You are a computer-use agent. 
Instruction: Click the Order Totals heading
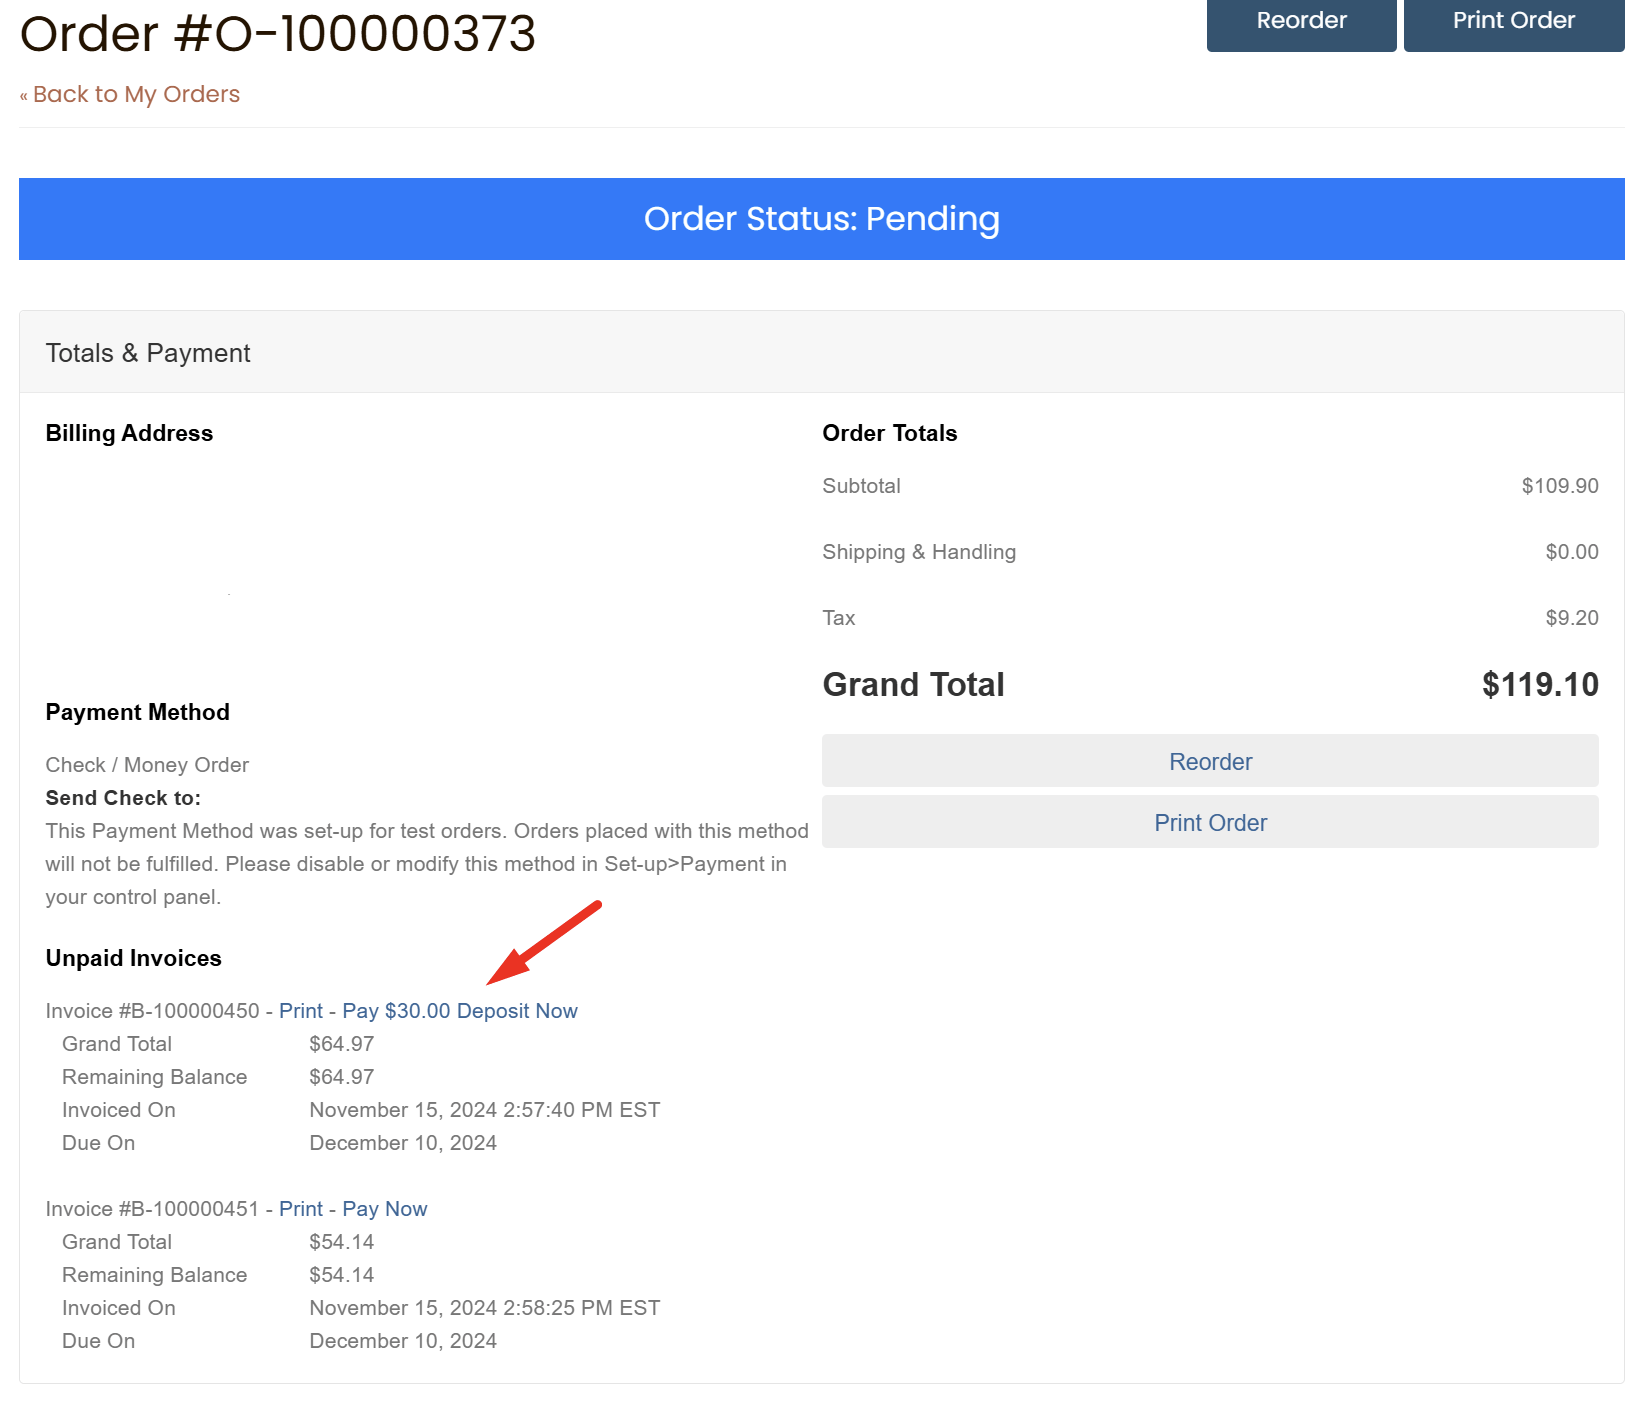coord(890,433)
